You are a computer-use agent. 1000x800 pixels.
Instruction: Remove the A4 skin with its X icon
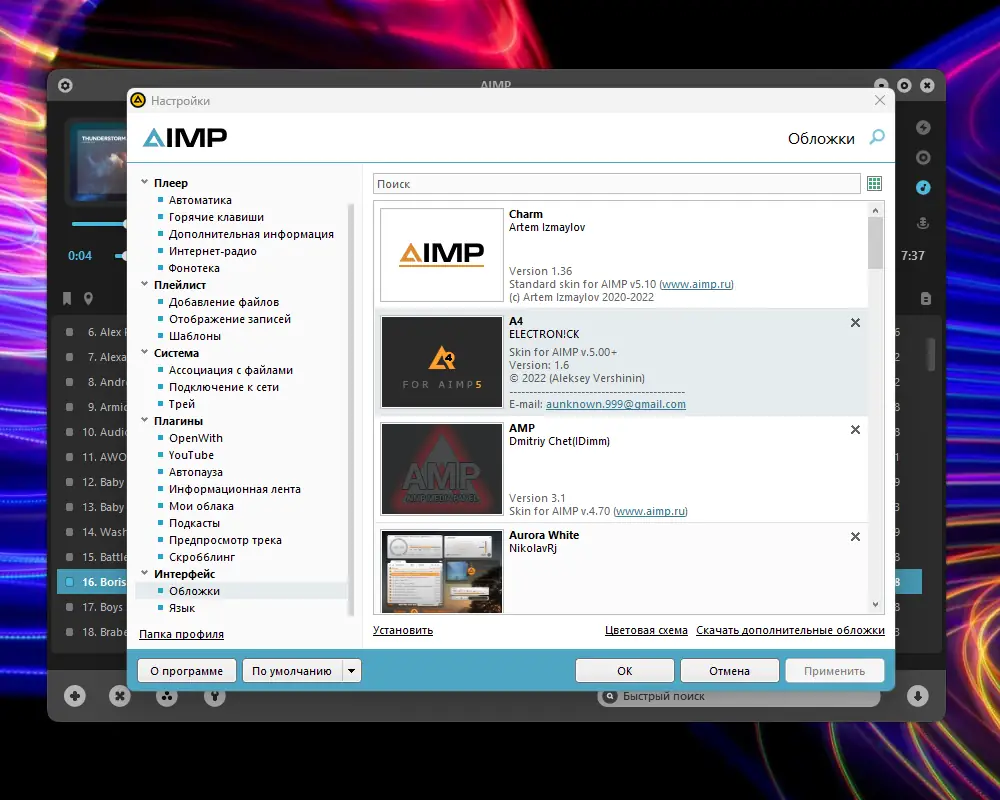tap(855, 323)
